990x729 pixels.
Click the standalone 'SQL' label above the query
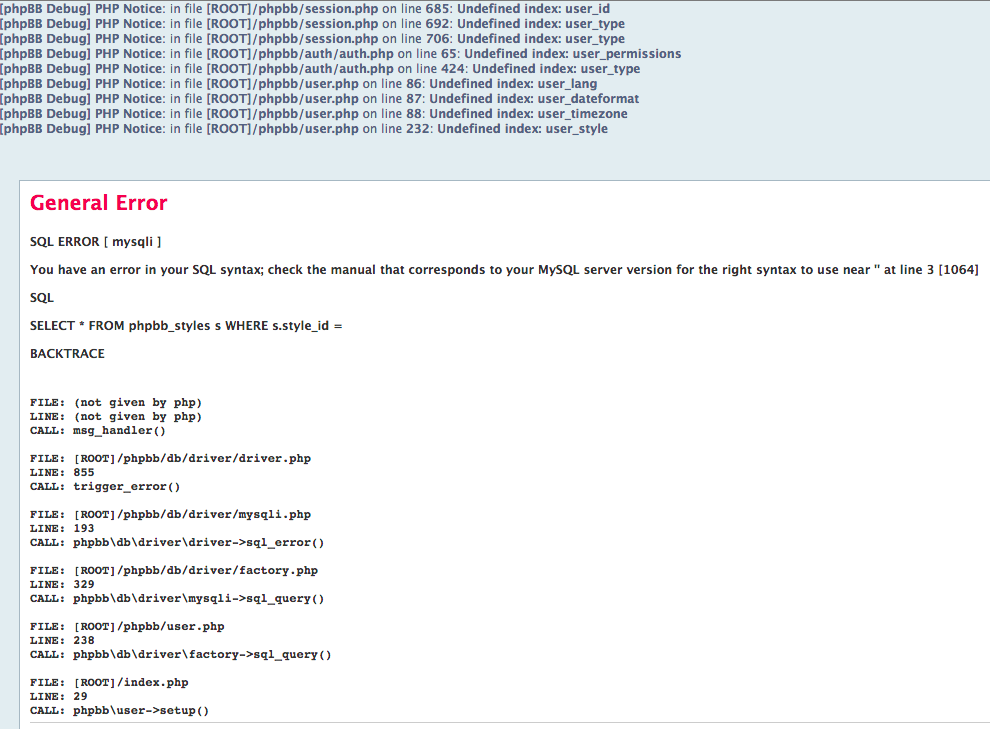(x=42, y=298)
